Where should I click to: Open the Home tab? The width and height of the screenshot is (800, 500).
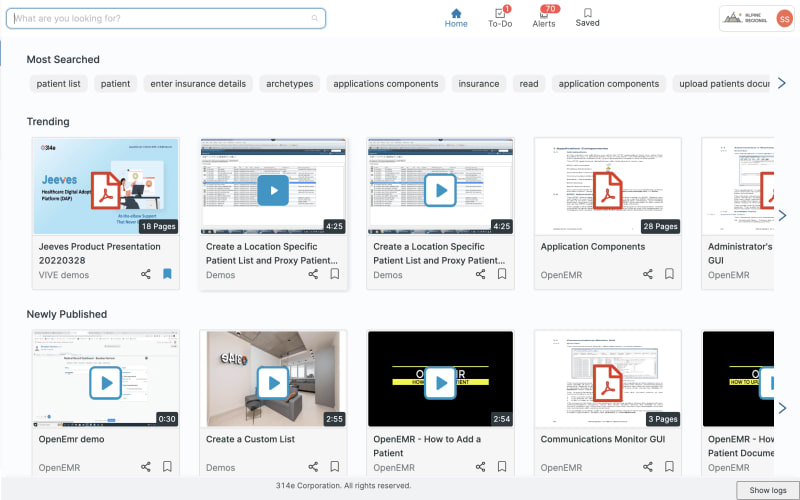(456, 18)
